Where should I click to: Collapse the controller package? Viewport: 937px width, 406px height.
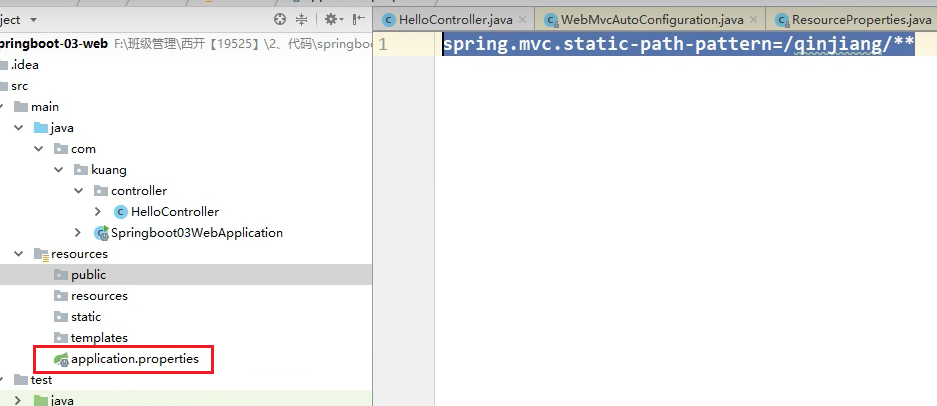click(78, 191)
